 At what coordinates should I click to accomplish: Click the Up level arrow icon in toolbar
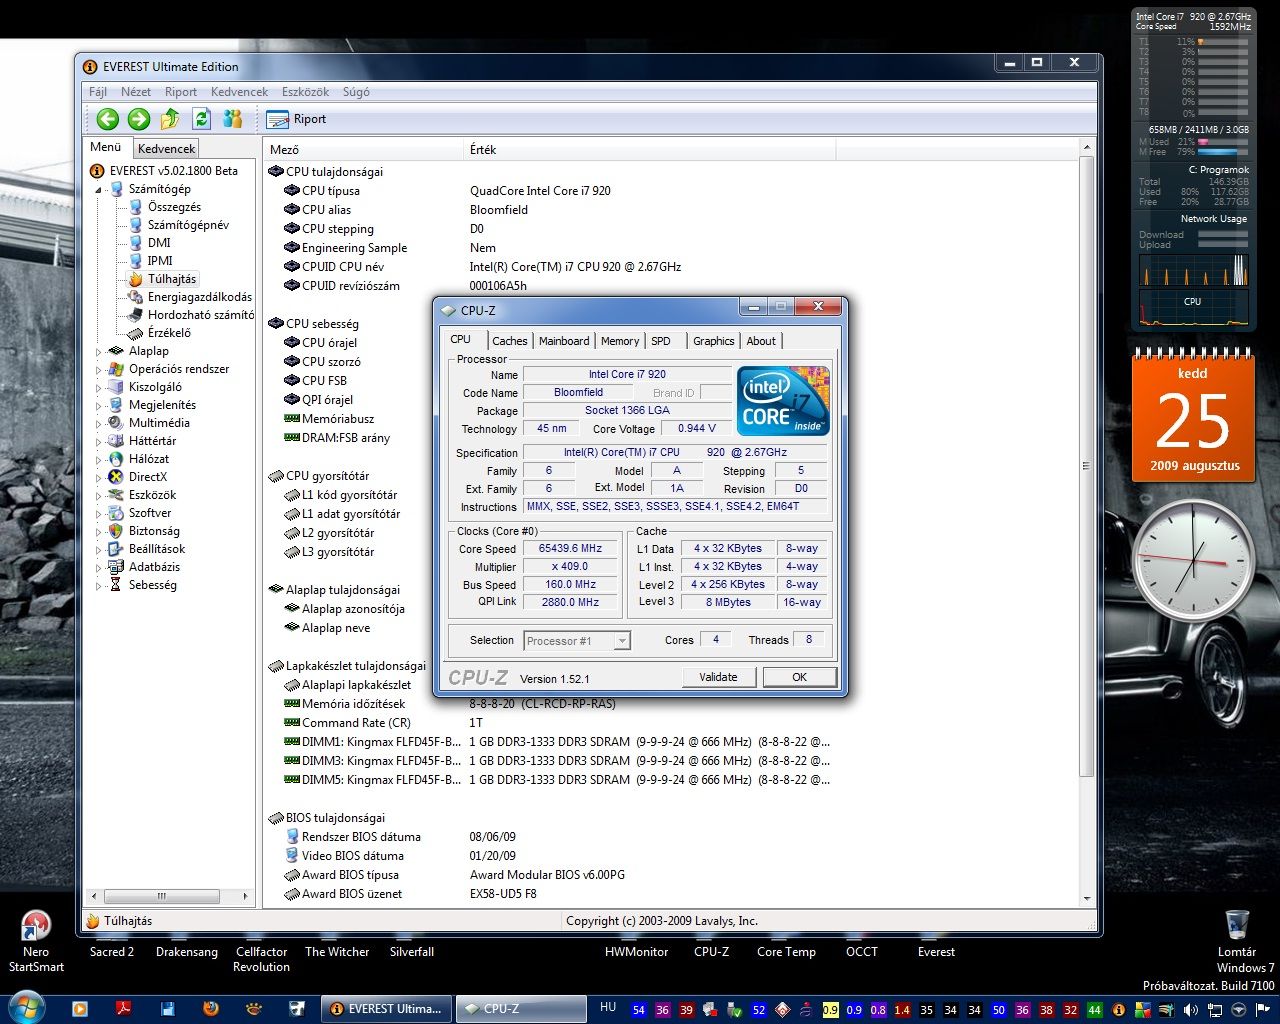[170, 119]
